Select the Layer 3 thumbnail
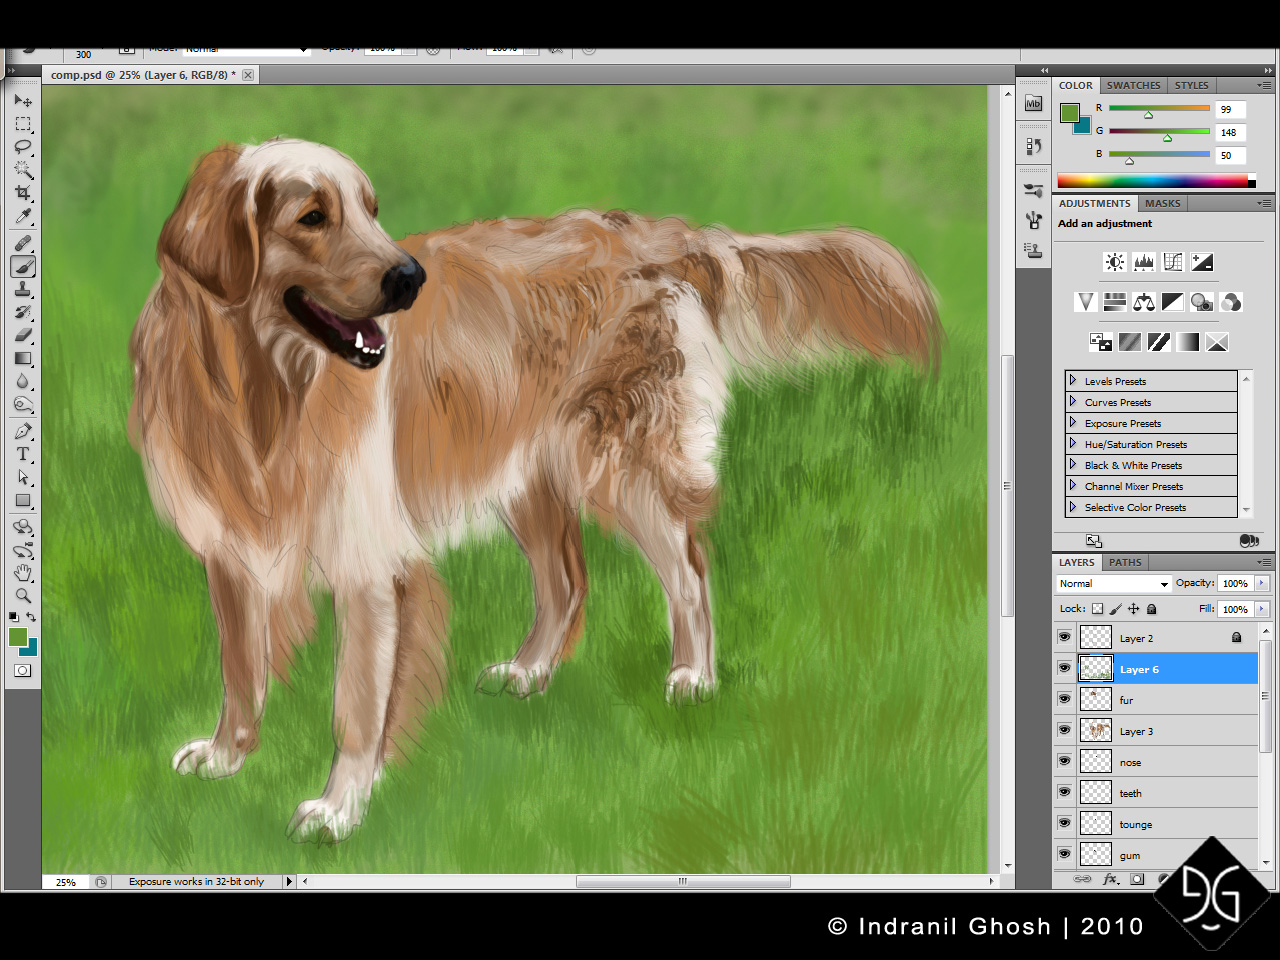The height and width of the screenshot is (960, 1280). tap(1095, 730)
